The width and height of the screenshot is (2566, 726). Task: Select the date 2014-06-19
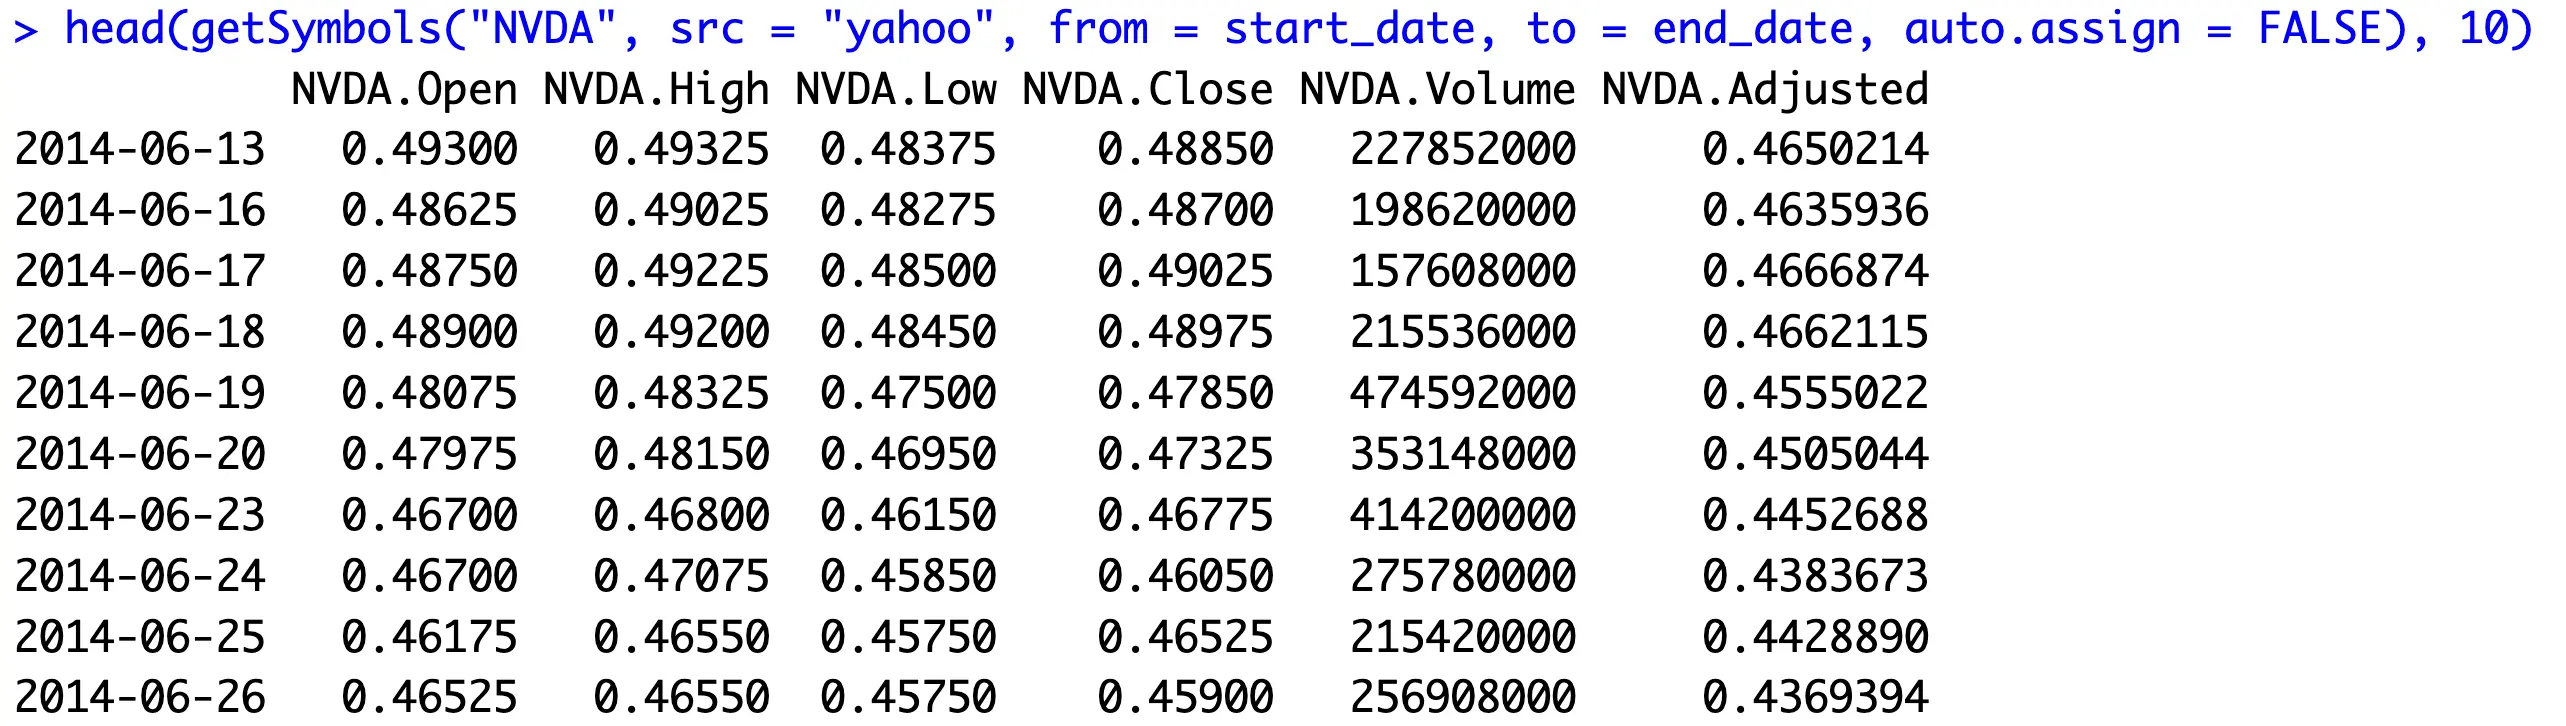tap(140, 393)
